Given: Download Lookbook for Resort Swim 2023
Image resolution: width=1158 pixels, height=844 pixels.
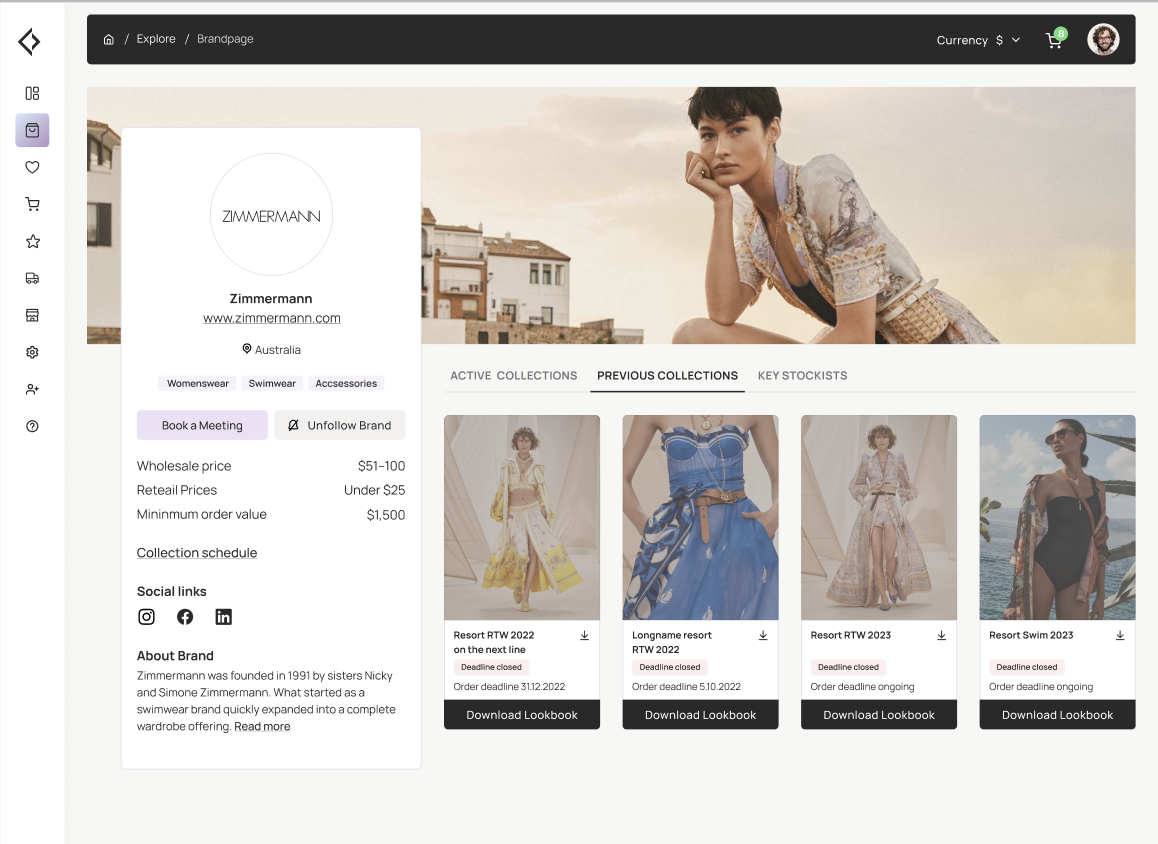Looking at the screenshot, I should pyautogui.click(x=1057, y=715).
